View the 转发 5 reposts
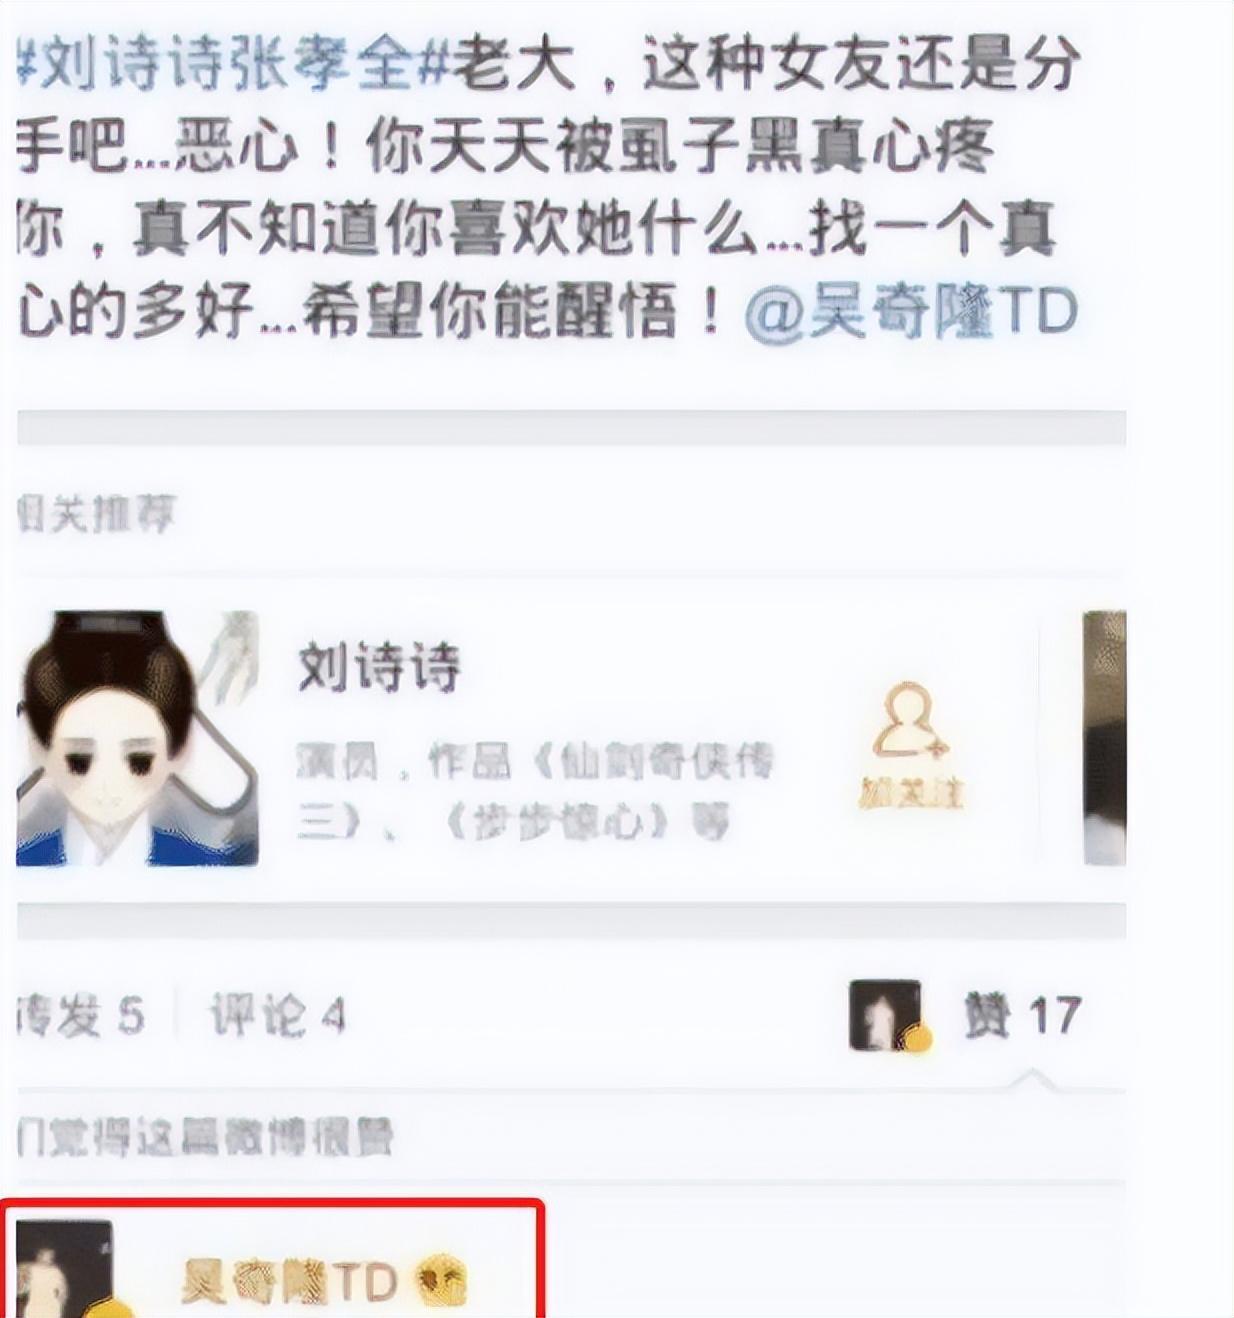Viewport: 1234px width, 1318px height. tap(80, 1017)
